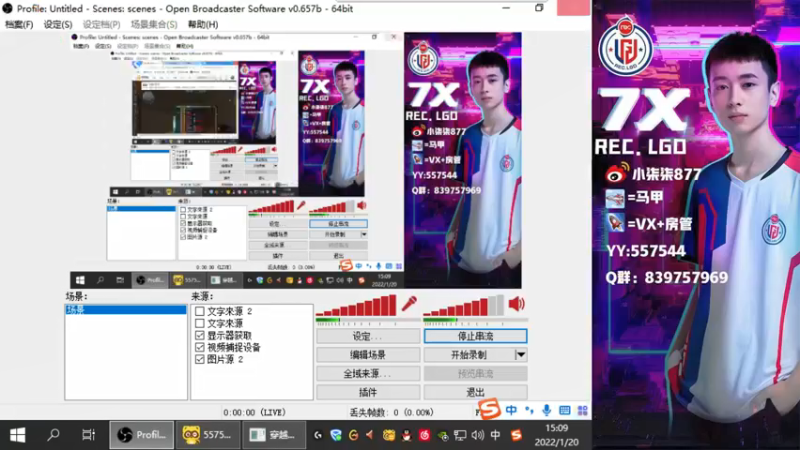Switch to the Profil... OBS taskbar button

141,435
